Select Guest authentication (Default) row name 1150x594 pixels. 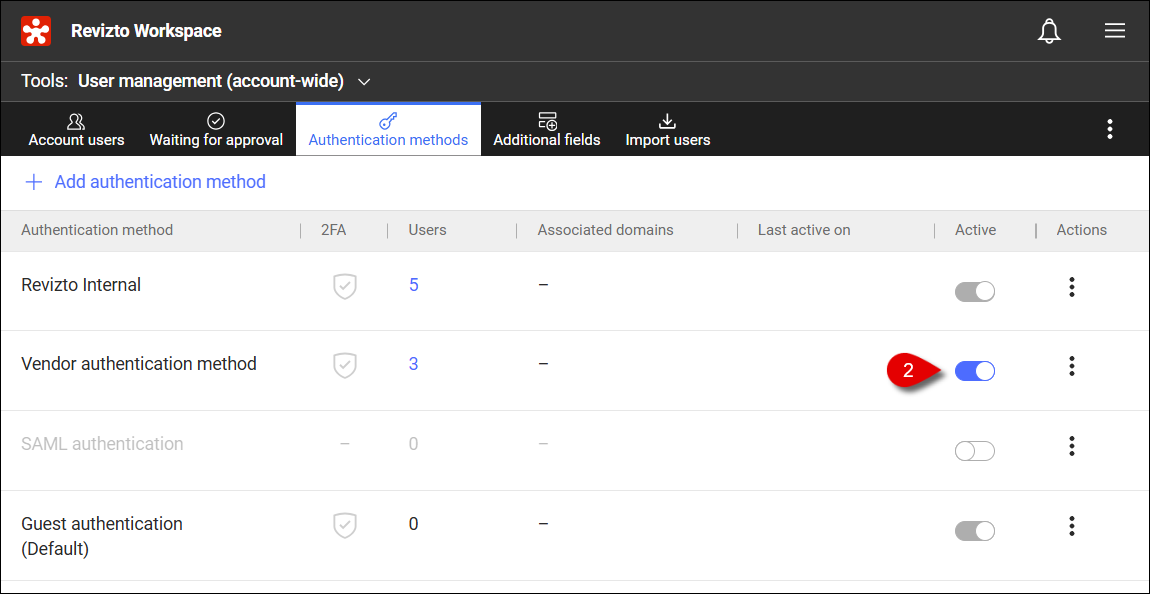[x=102, y=536]
